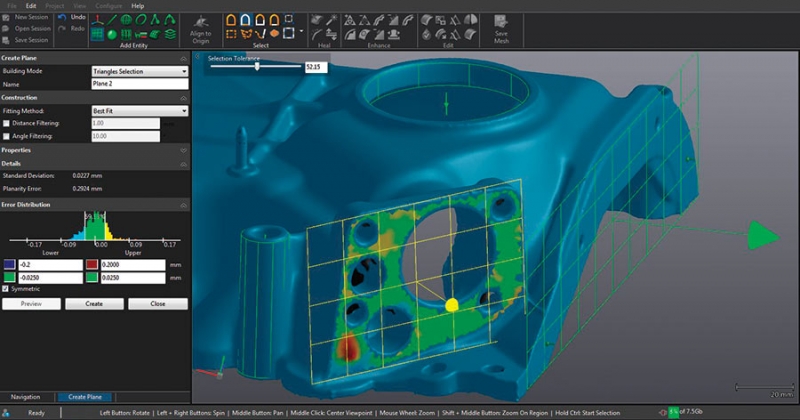Click the Create button

(94, 303)
